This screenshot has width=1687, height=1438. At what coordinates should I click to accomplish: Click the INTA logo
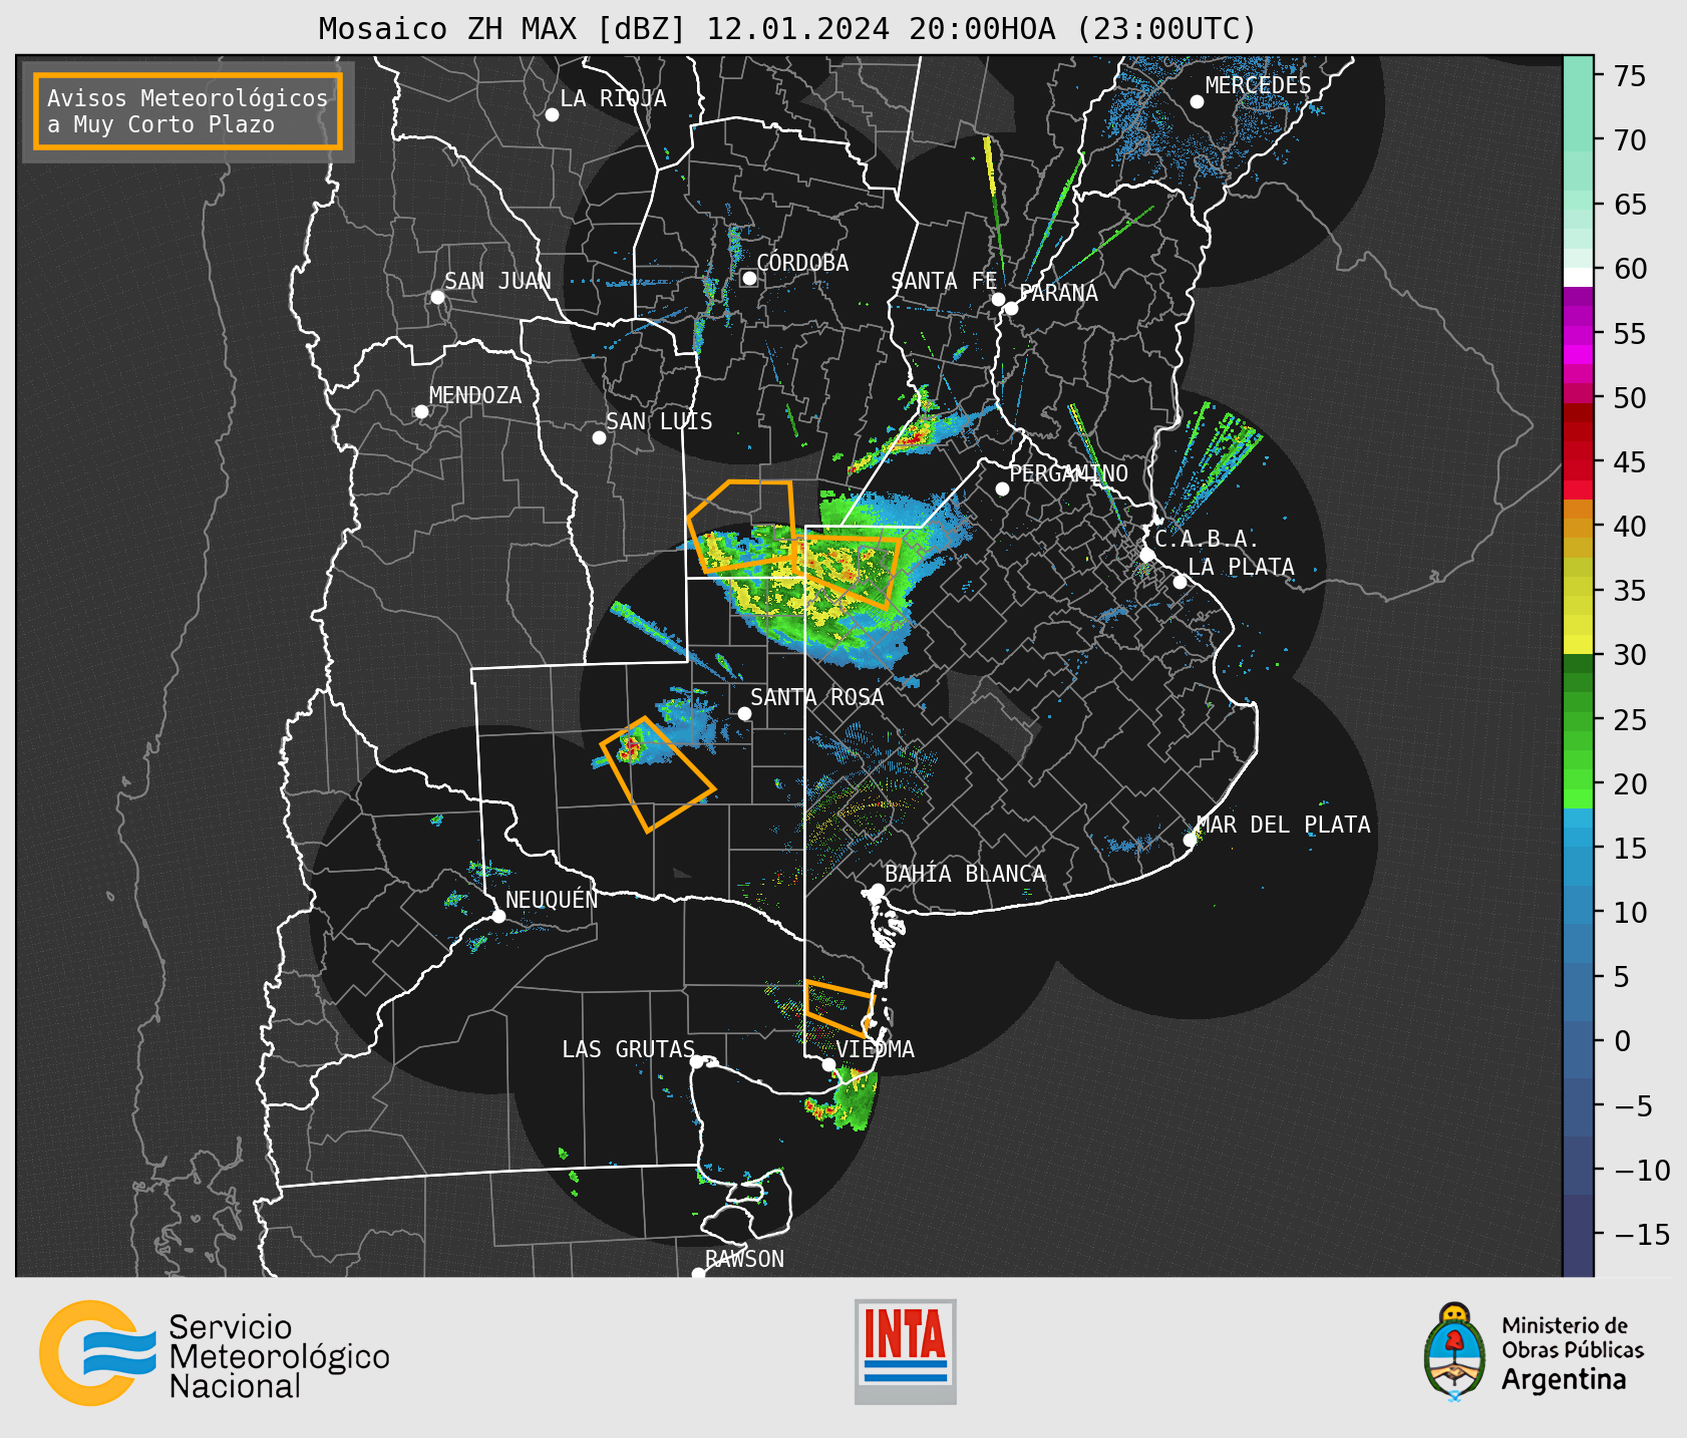point(905,1351)
